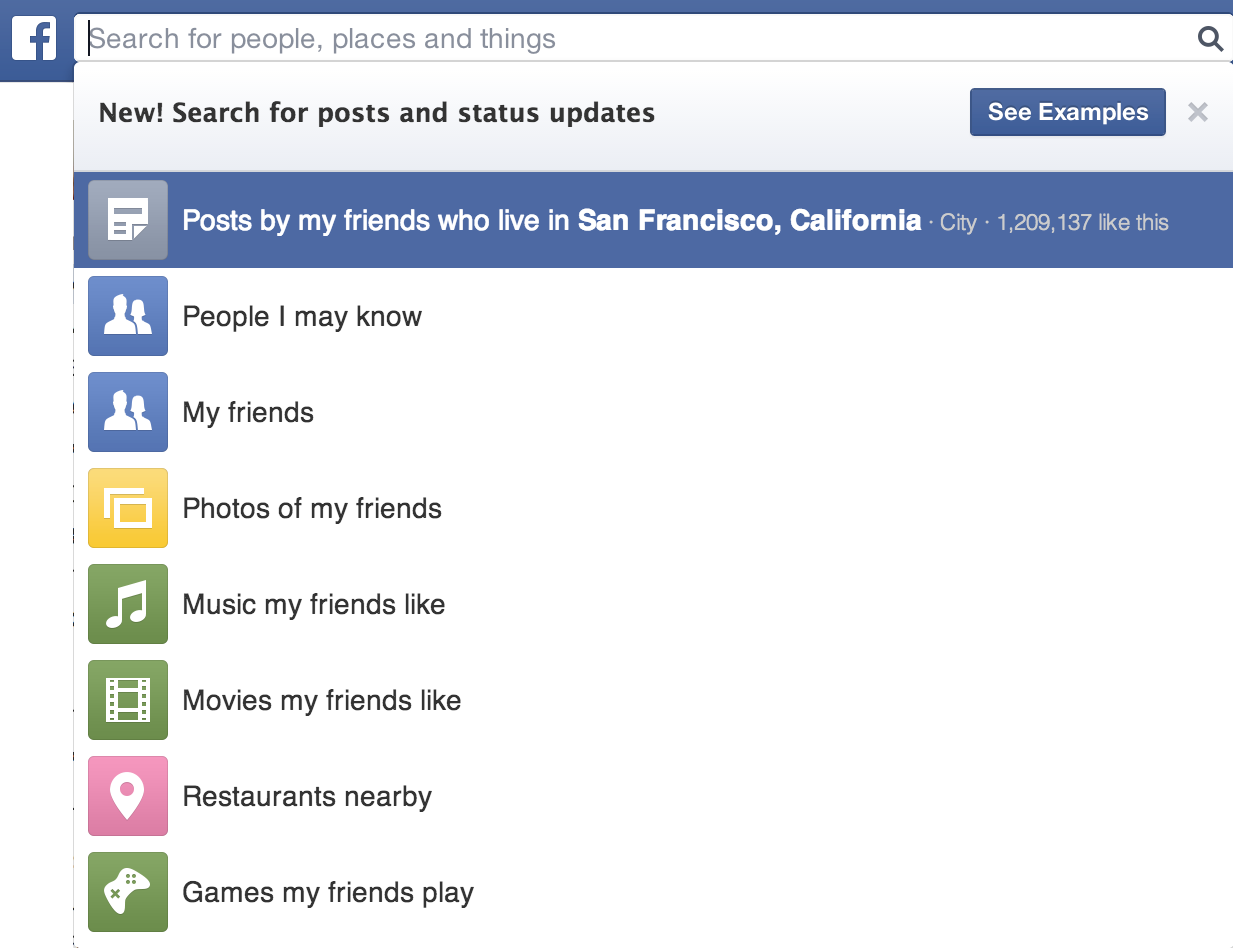This screenshot has height=948, width=1233.
Task: Click the Facebook logo icon
Action: [36, 38]
